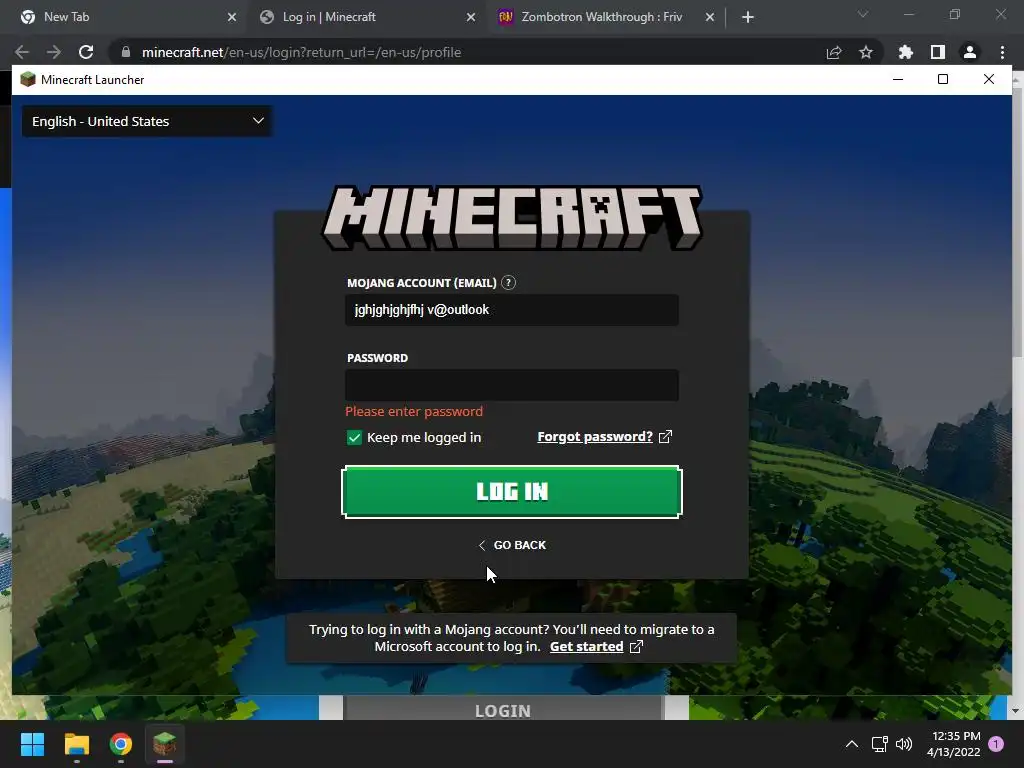Click the browser back arrow
Image resolution: width=1024 pixels, height=768 pixels.
22,52
